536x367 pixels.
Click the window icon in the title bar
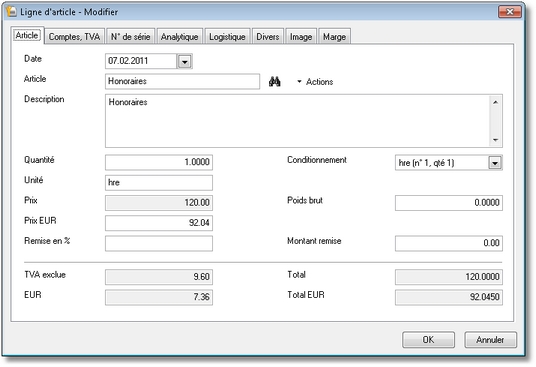[11, 12]
